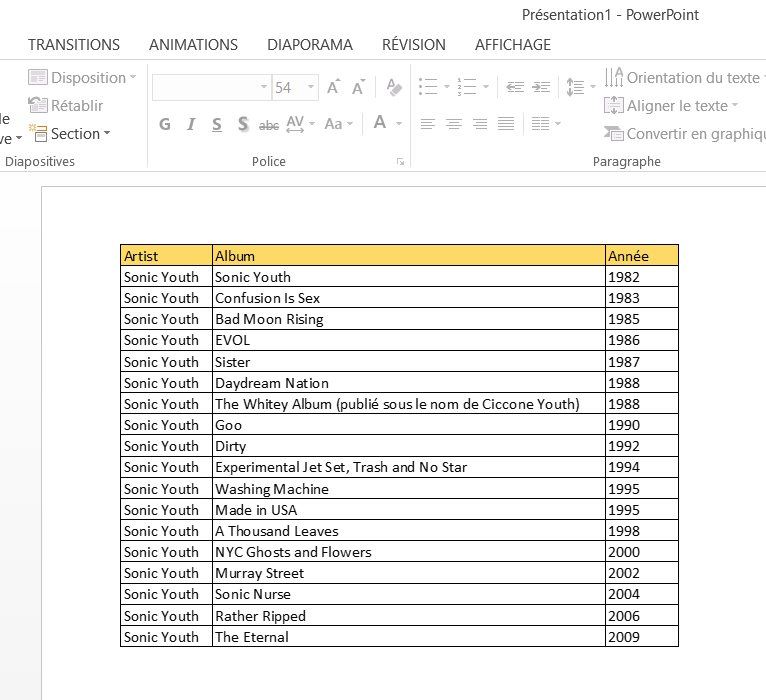Align text right
Image resolution: width=766 pixels, height=700 pixels.
pos(480,124)
